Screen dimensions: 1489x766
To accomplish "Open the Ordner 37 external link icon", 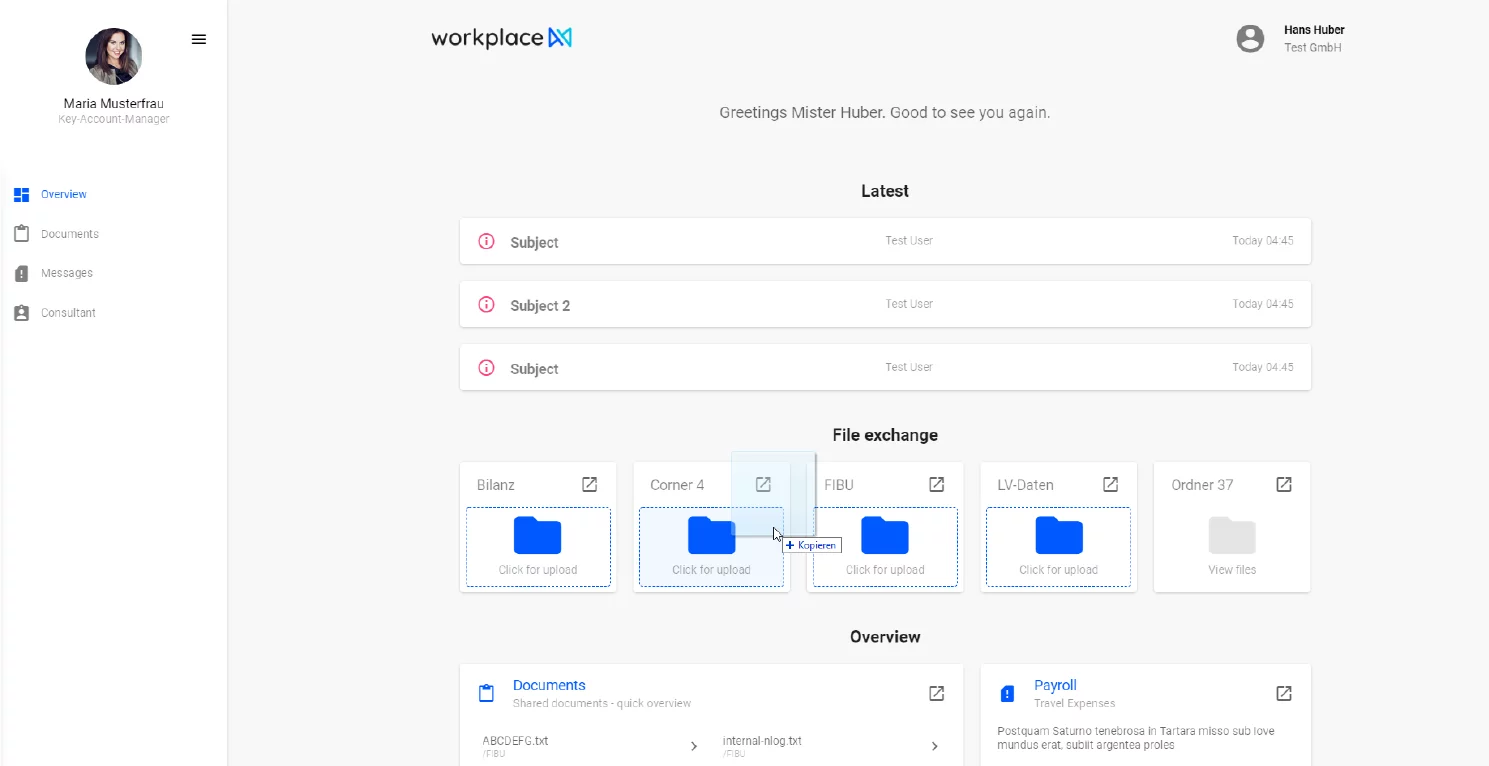I will pos(1284,484).
